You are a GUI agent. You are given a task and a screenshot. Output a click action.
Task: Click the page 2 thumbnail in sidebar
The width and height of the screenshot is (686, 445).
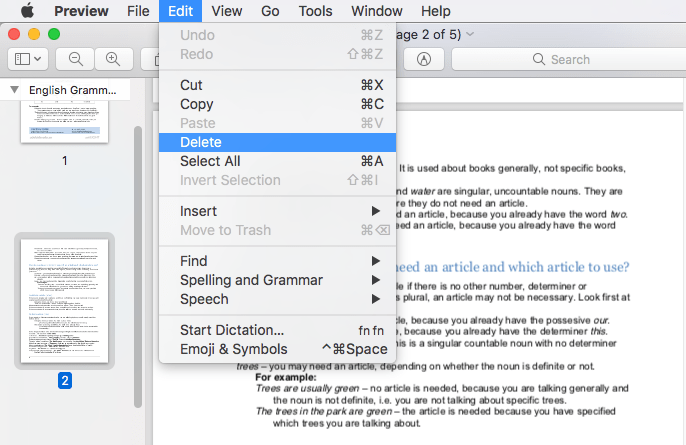click(x=65, y=302)
